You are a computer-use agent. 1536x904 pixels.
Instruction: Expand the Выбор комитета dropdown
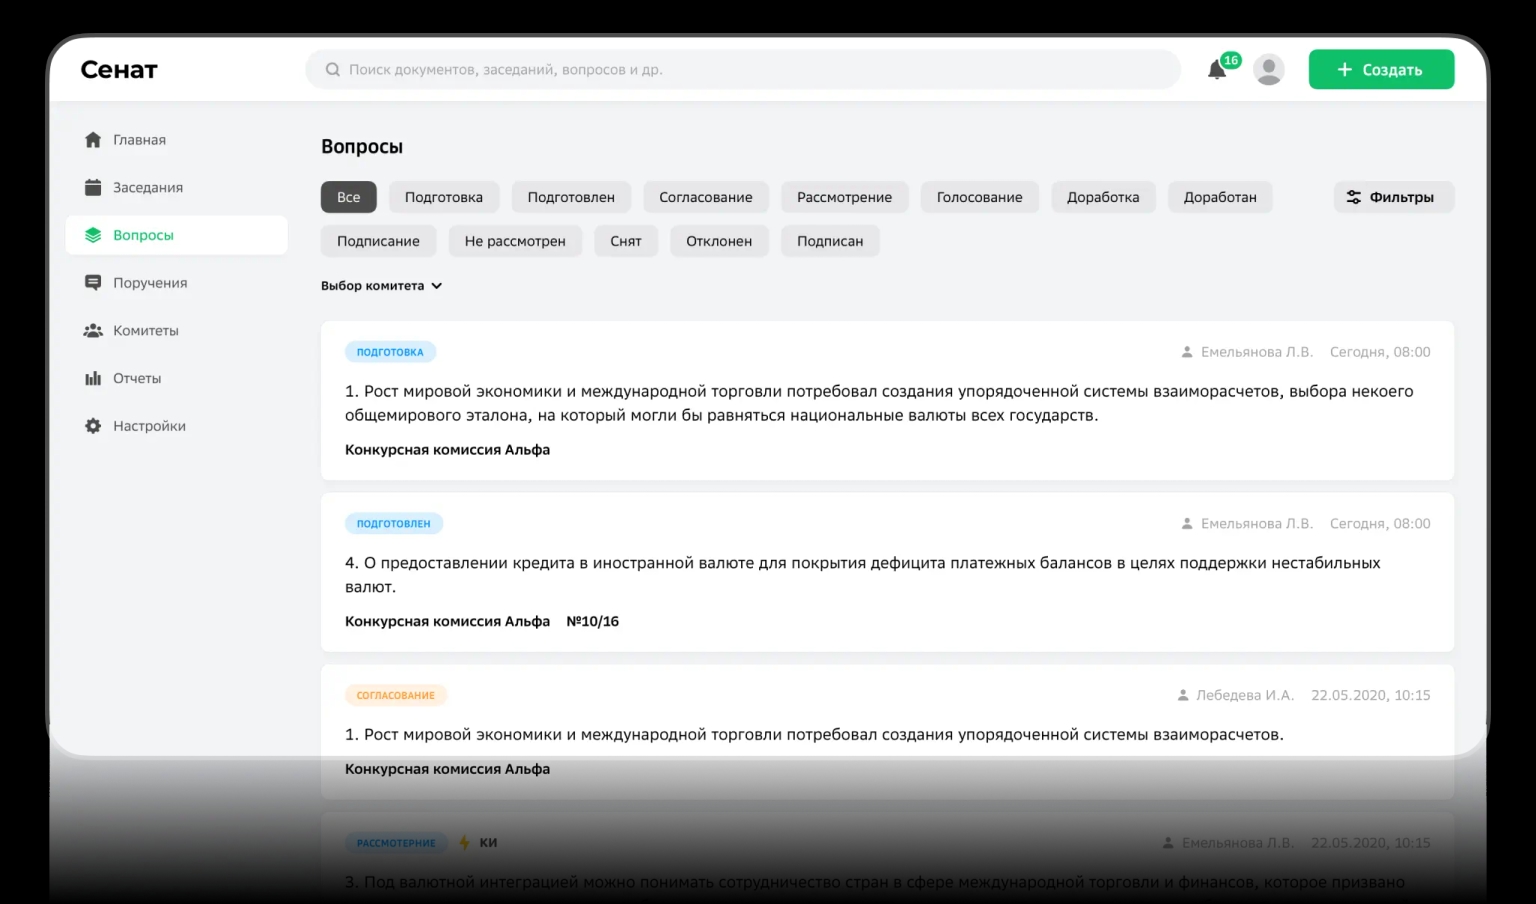(381, 285)
